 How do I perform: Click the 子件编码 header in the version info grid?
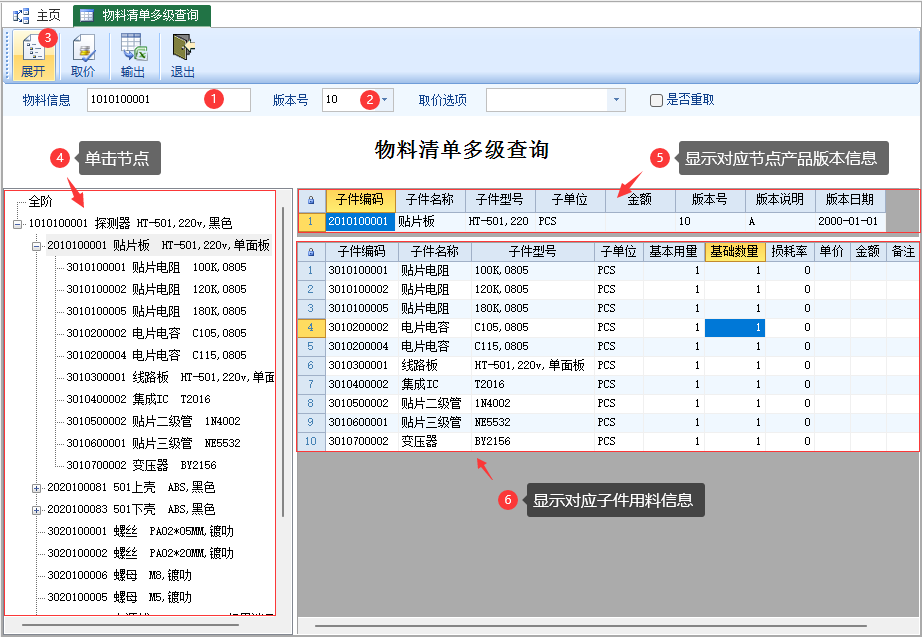360,201
